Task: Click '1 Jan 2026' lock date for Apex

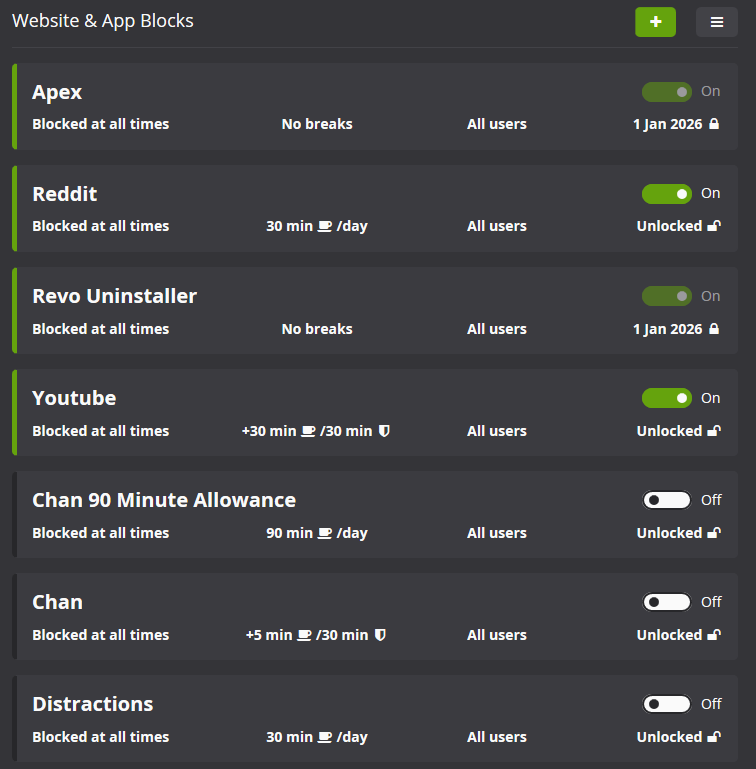Action: [x=668, y=124]
